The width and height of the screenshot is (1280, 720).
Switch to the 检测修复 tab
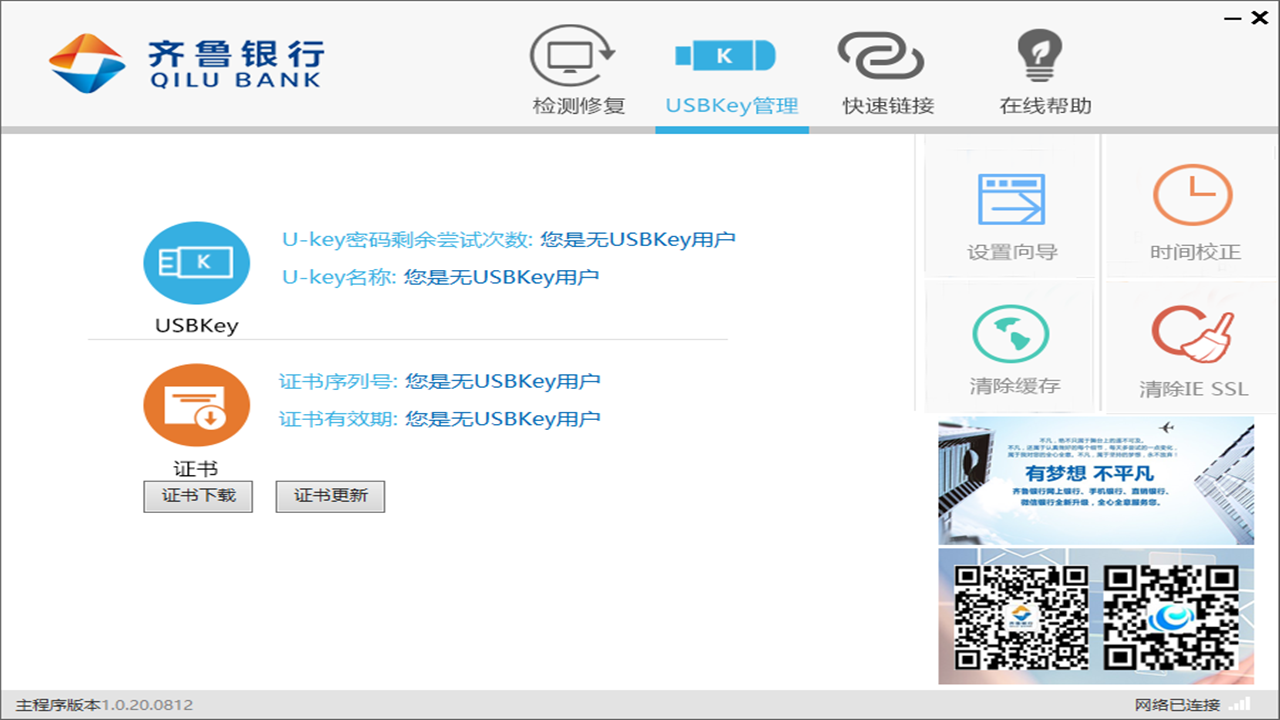[x=577, y=104]
